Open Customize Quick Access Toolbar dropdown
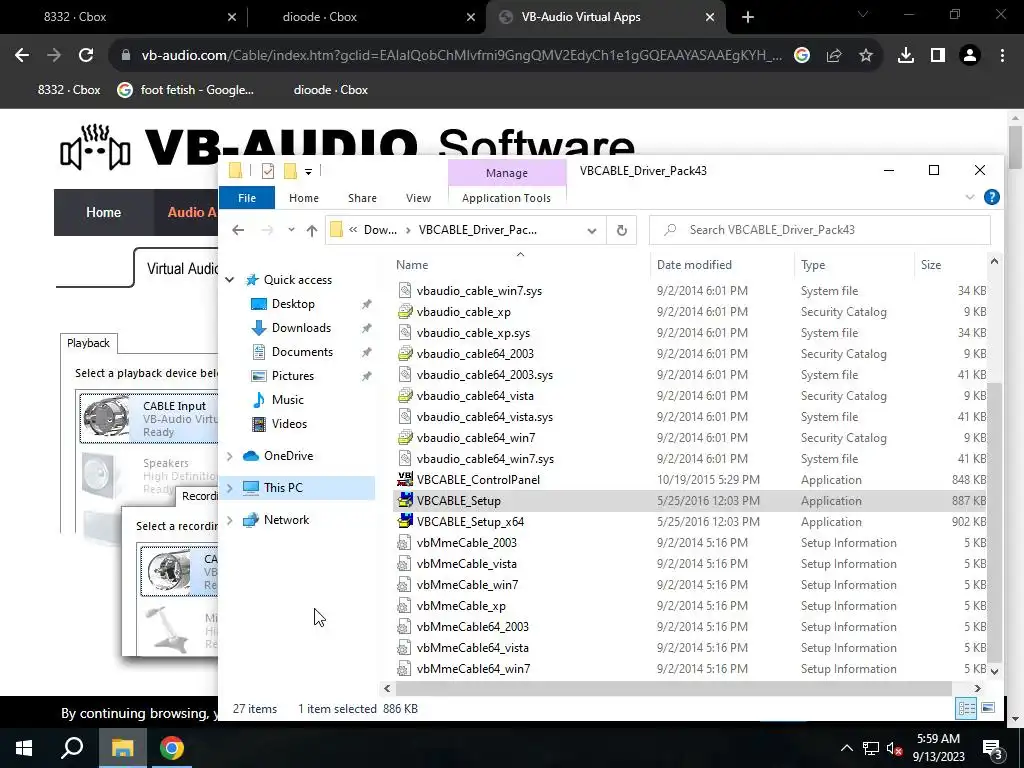The image size is (1024, 768). 308,172
